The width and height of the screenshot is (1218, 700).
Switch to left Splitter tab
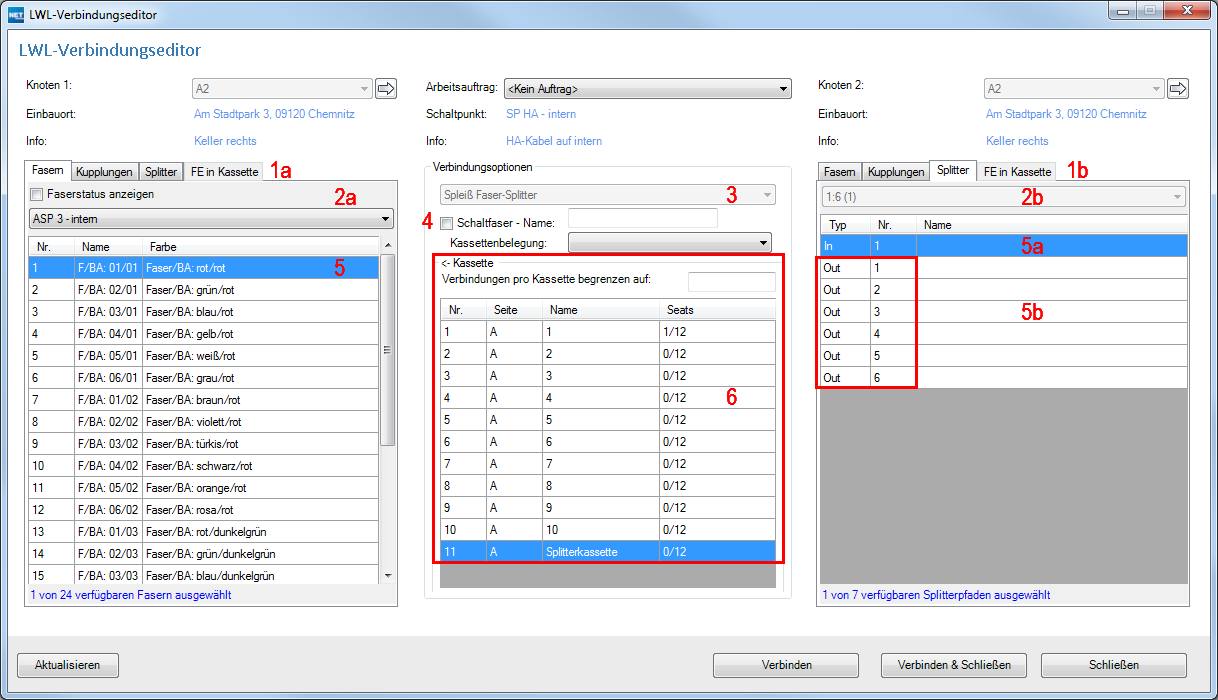159,172
